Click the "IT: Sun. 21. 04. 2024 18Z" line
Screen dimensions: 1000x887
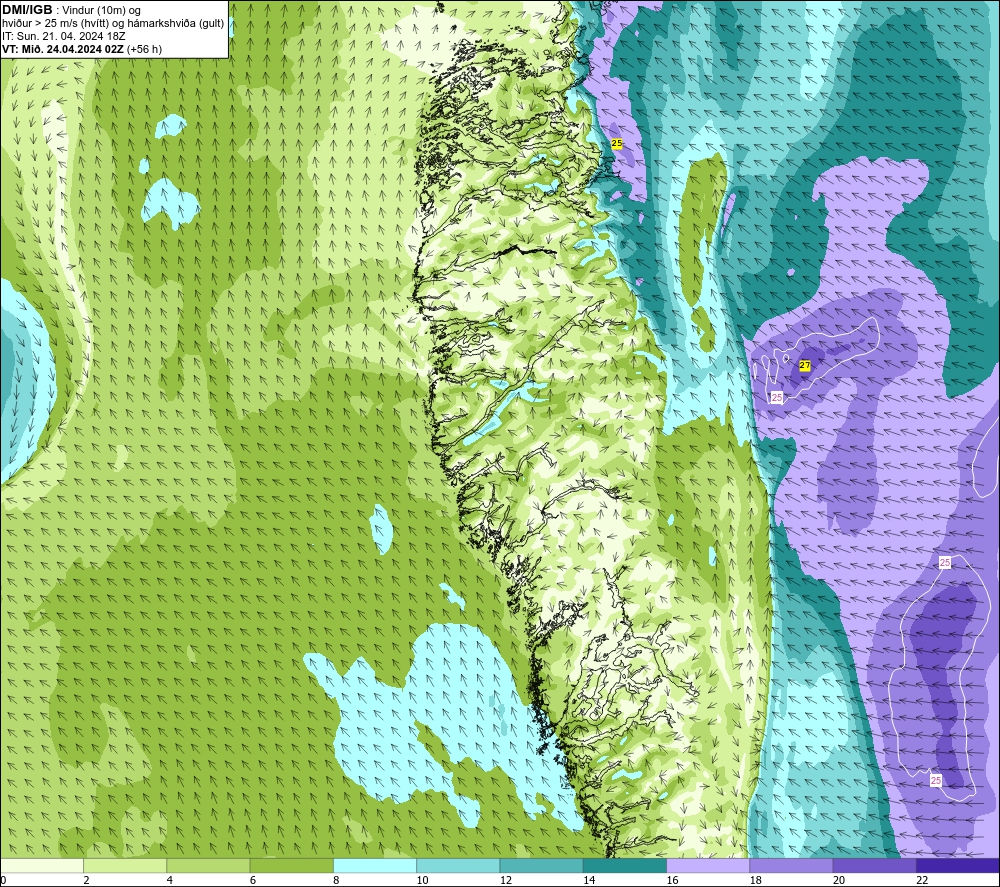pyautogui.click(x=64, y=36)
